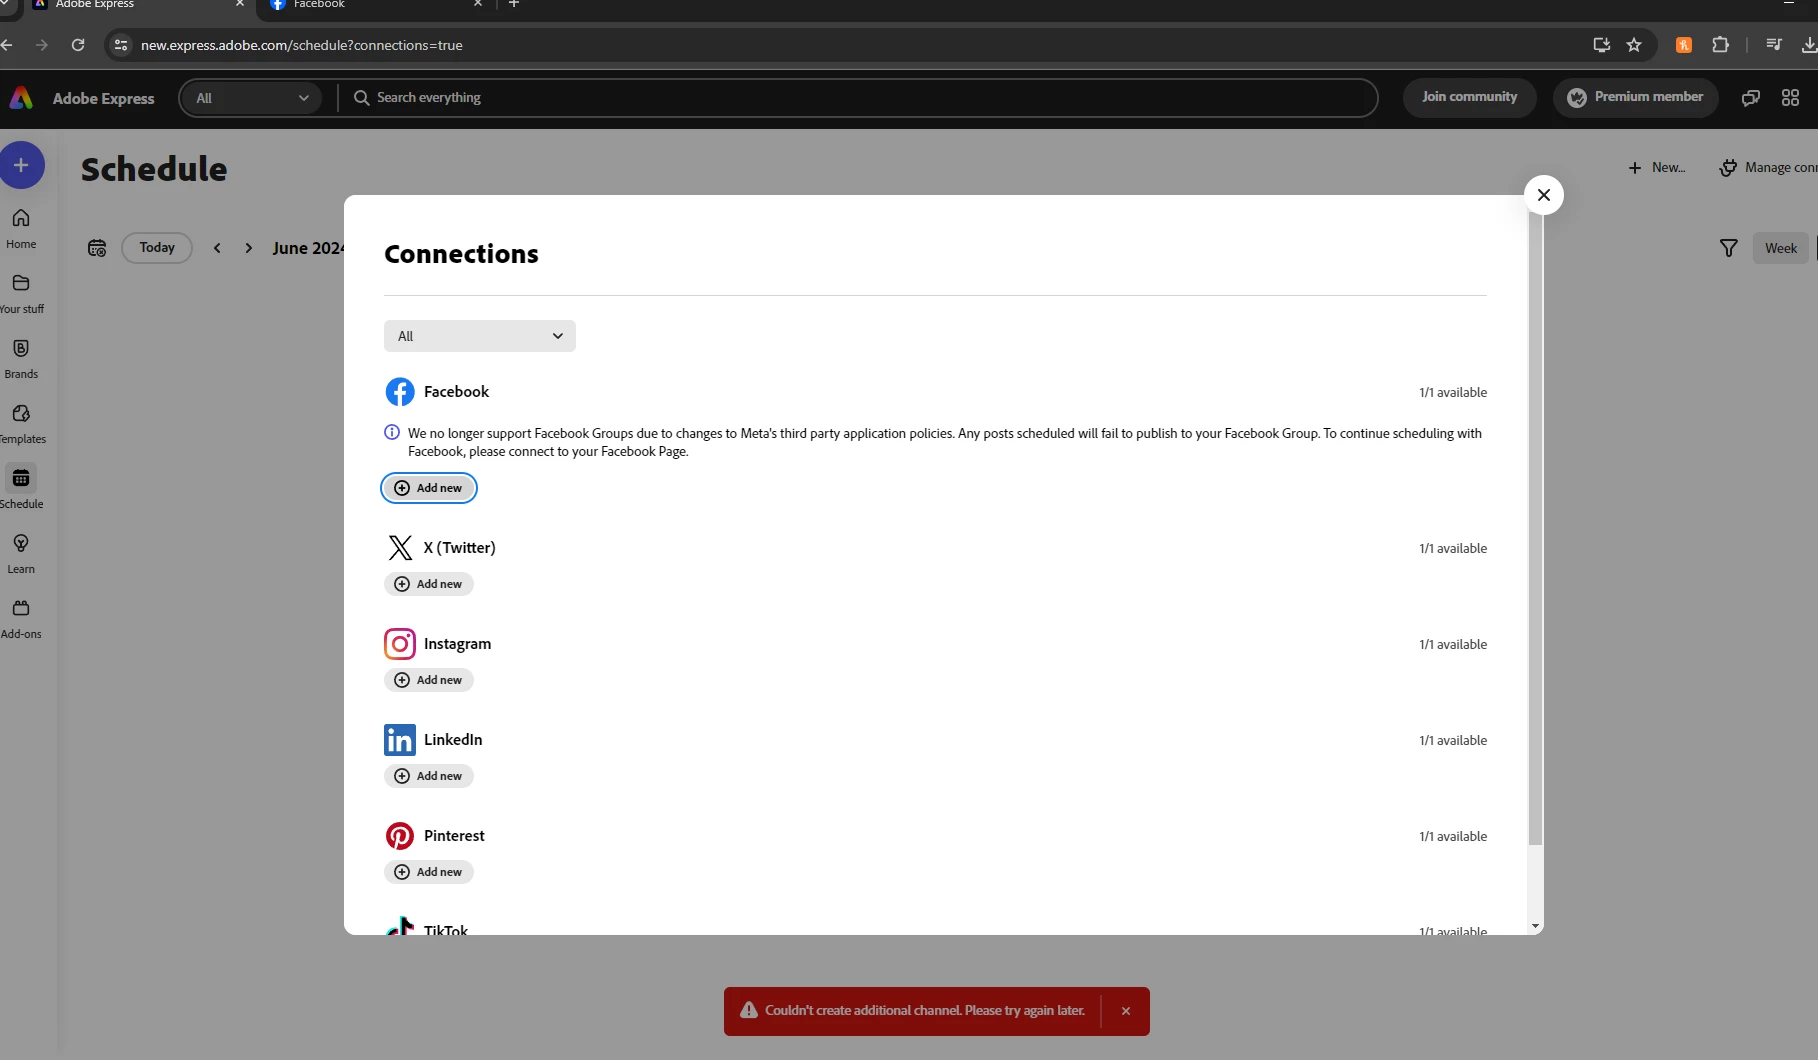Viewport: 1818px width, 1060px height.
Task: Click the install app icon in address bar
Action: 1601,45
